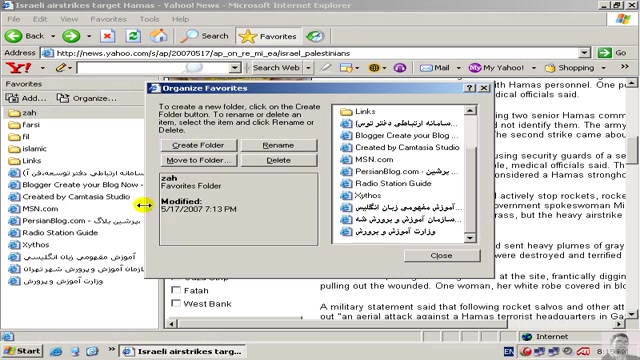This screenshot has width=640, height=360.
Task: Click the Yahoo toolbar highlighter icon
Action: tap(325, 67)
